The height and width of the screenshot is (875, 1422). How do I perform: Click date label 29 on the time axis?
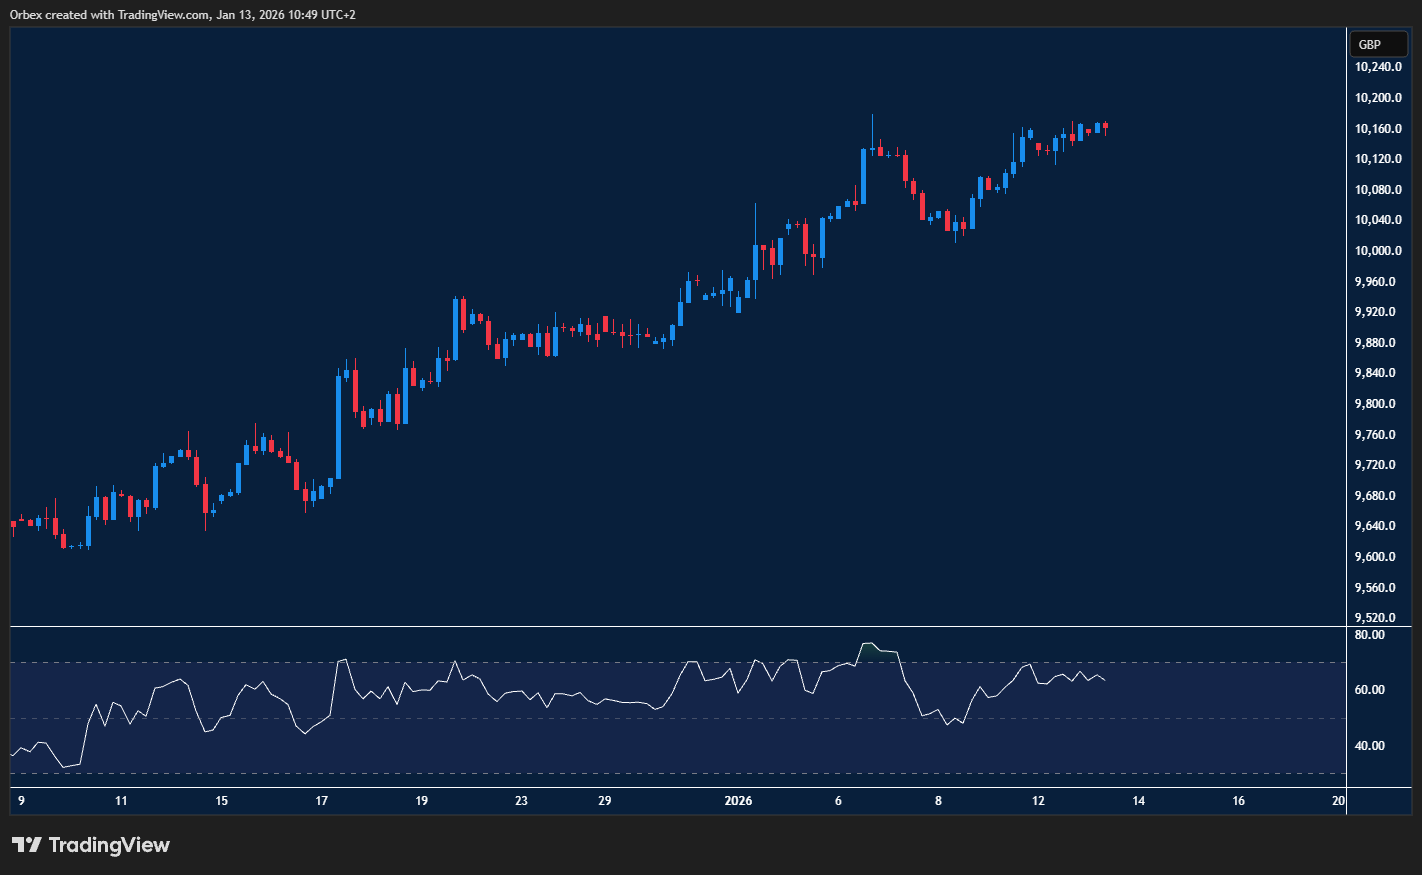(x=604, y=801)
